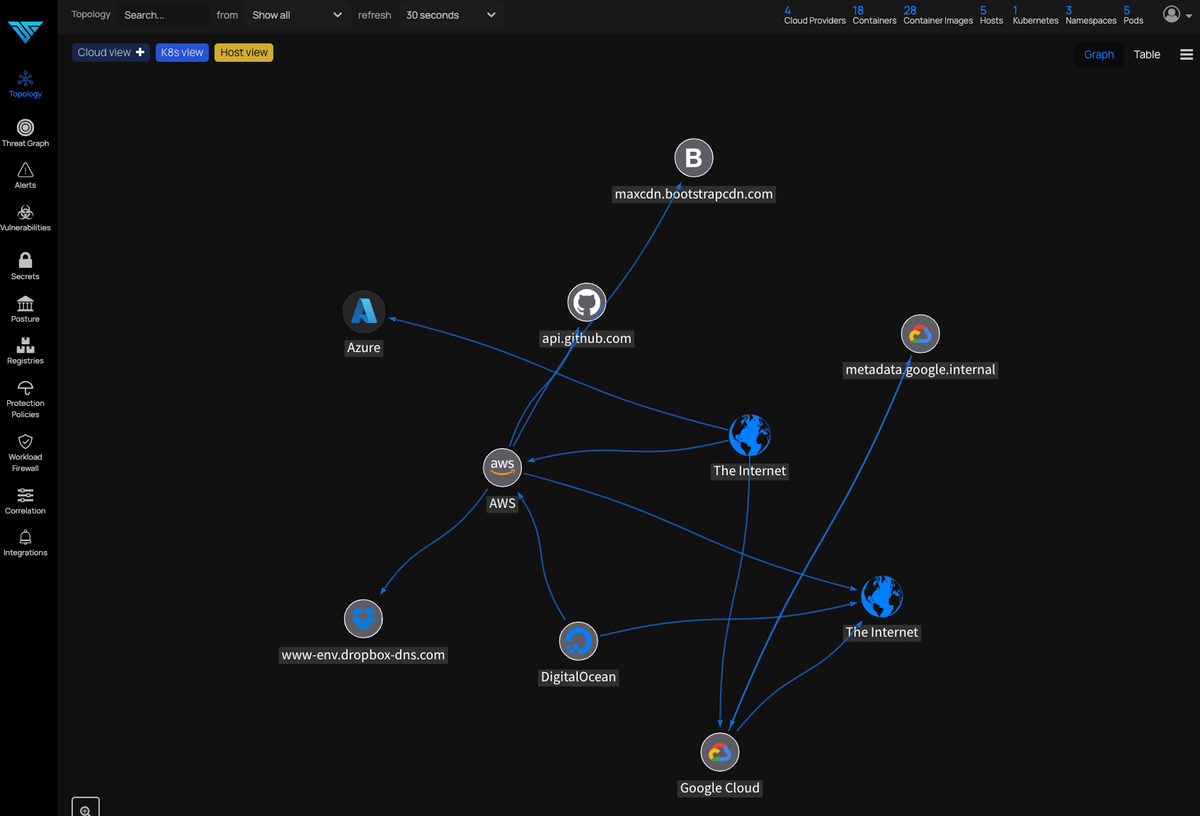Viewport: 1200px width, 816px height.
Task: Click the Azure cloud node
Action: coord(364,312)
